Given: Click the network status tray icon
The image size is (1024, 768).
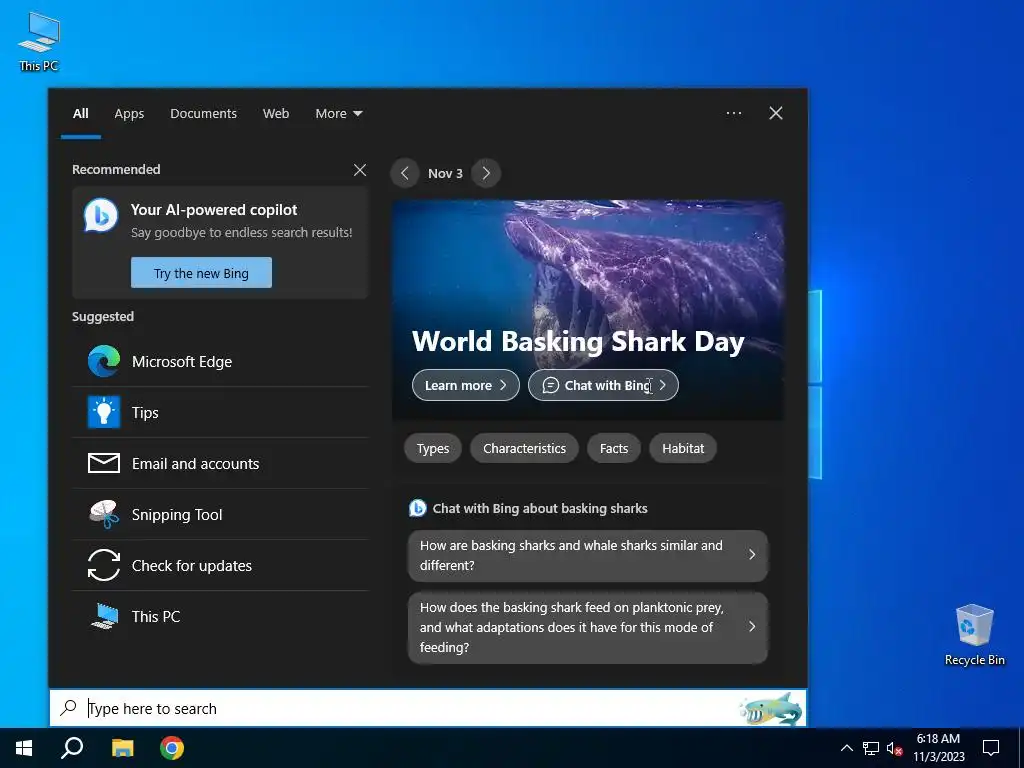Looking at the screenshot, I should coord(871,748).
